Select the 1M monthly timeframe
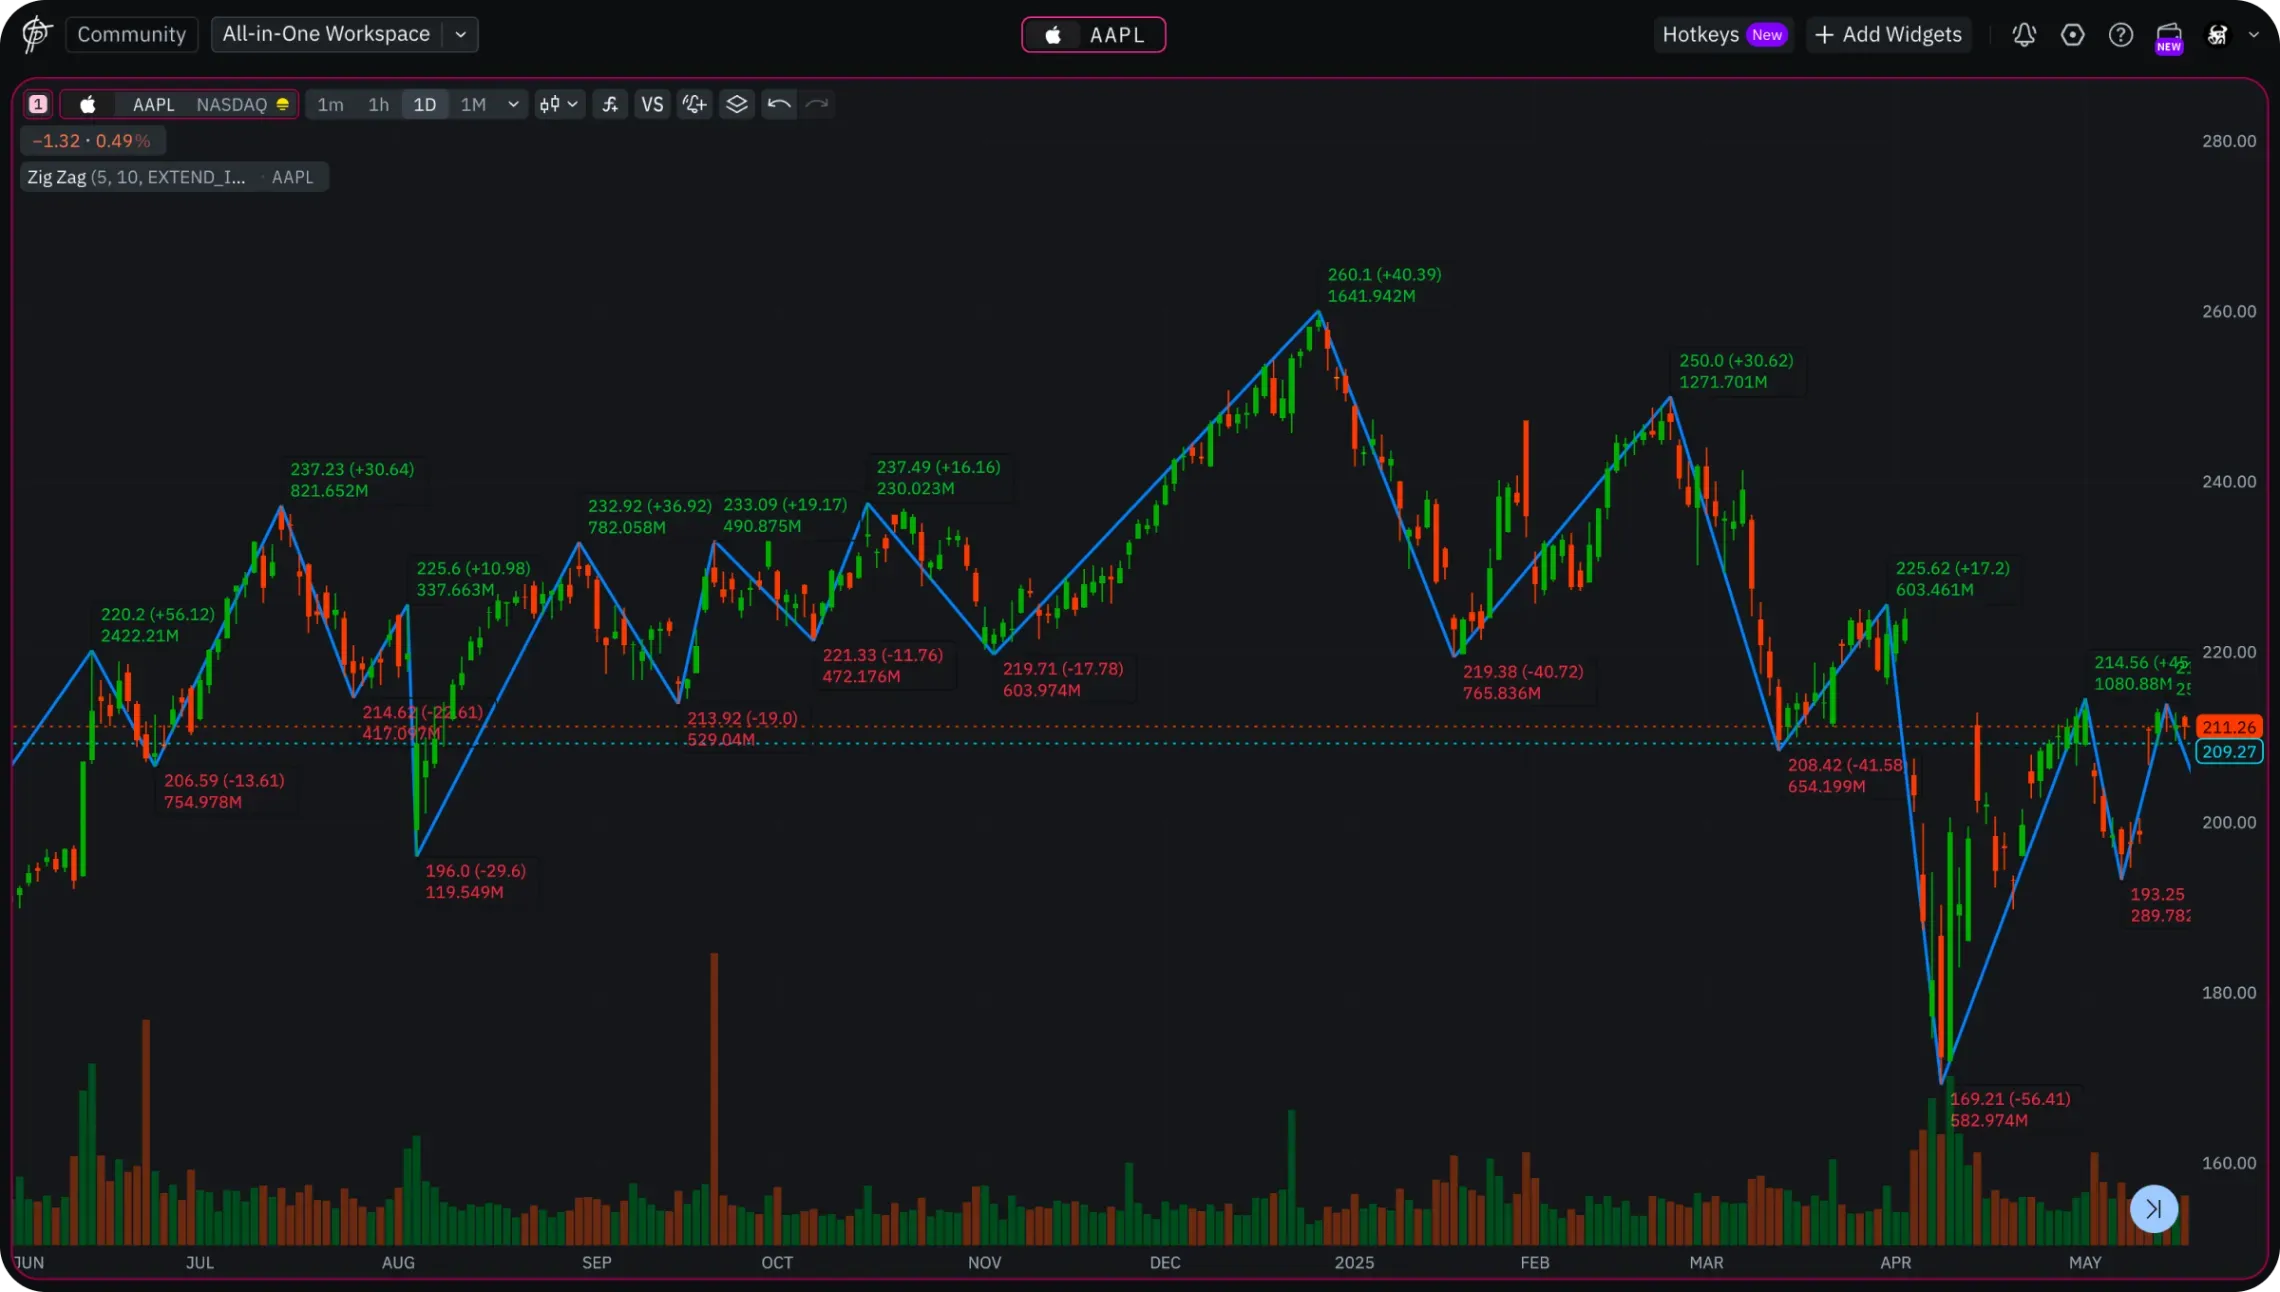Screen dimensions: 2280x1292 473,104
